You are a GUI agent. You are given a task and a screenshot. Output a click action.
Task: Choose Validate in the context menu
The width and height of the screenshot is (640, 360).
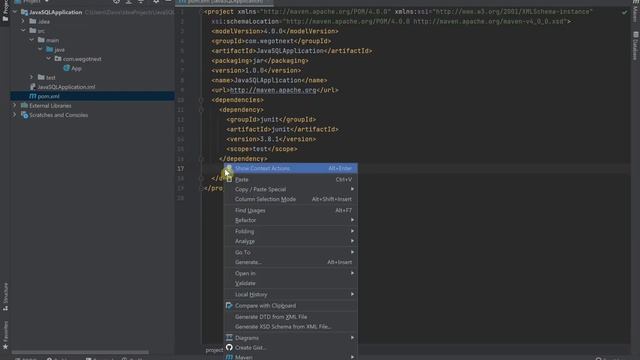291,283
